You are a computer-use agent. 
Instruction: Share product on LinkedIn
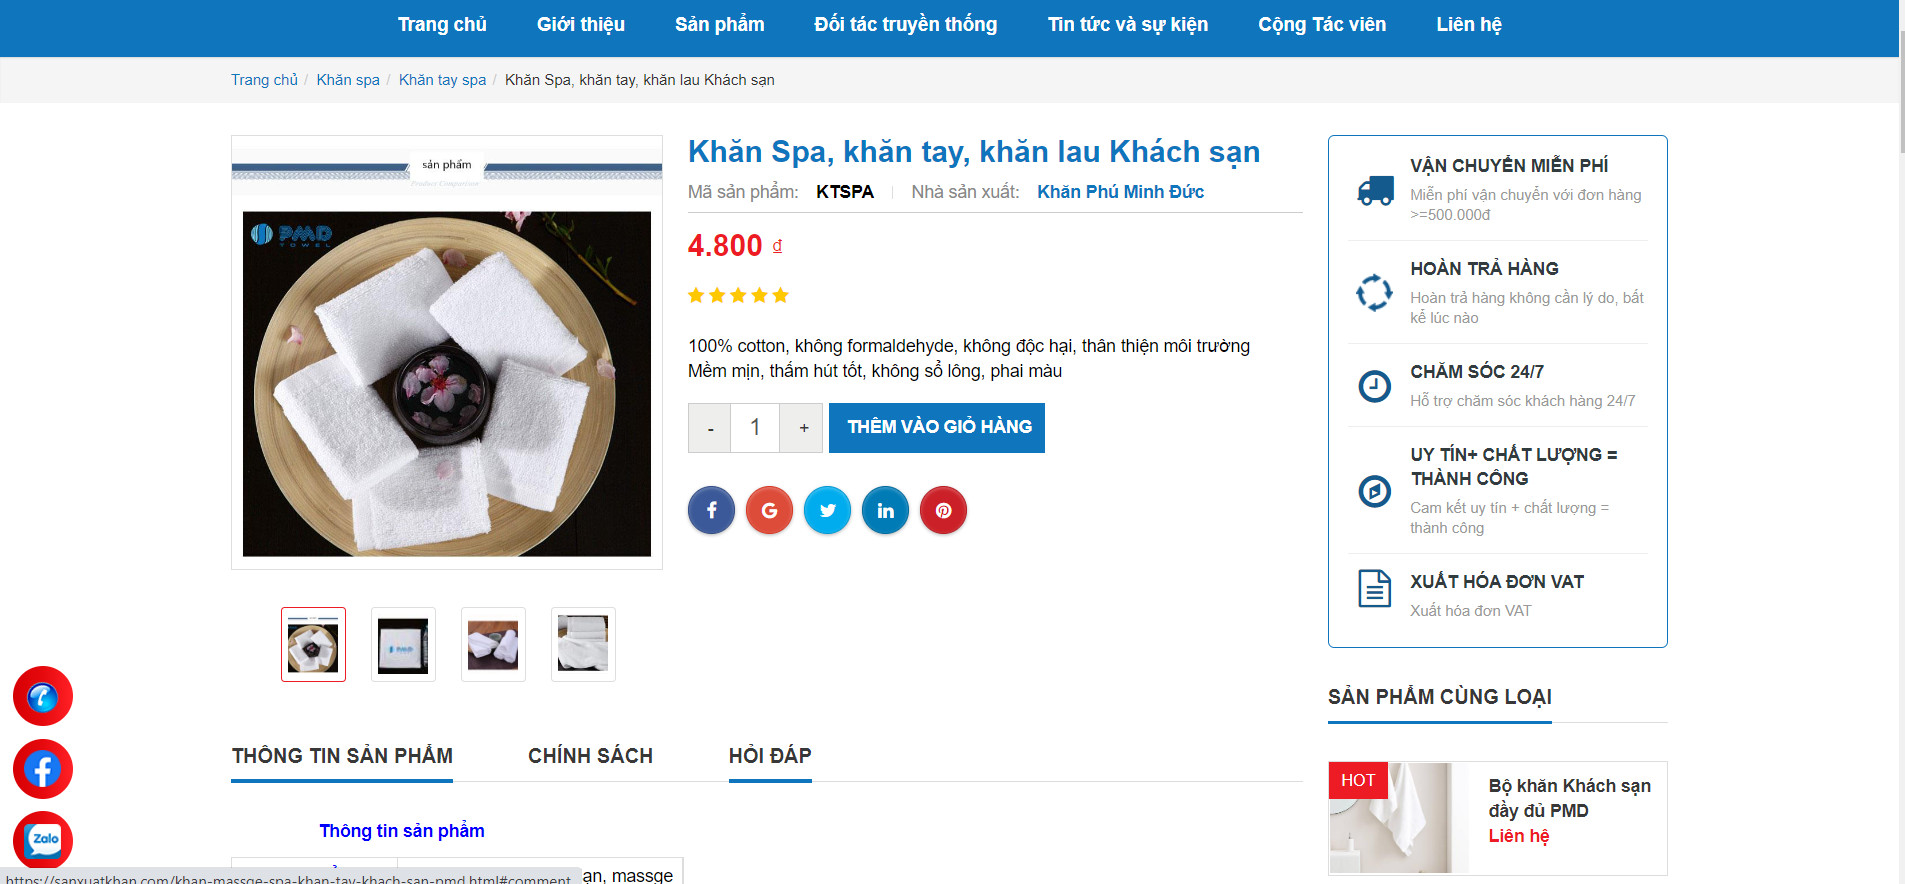[x=885, y=511]
